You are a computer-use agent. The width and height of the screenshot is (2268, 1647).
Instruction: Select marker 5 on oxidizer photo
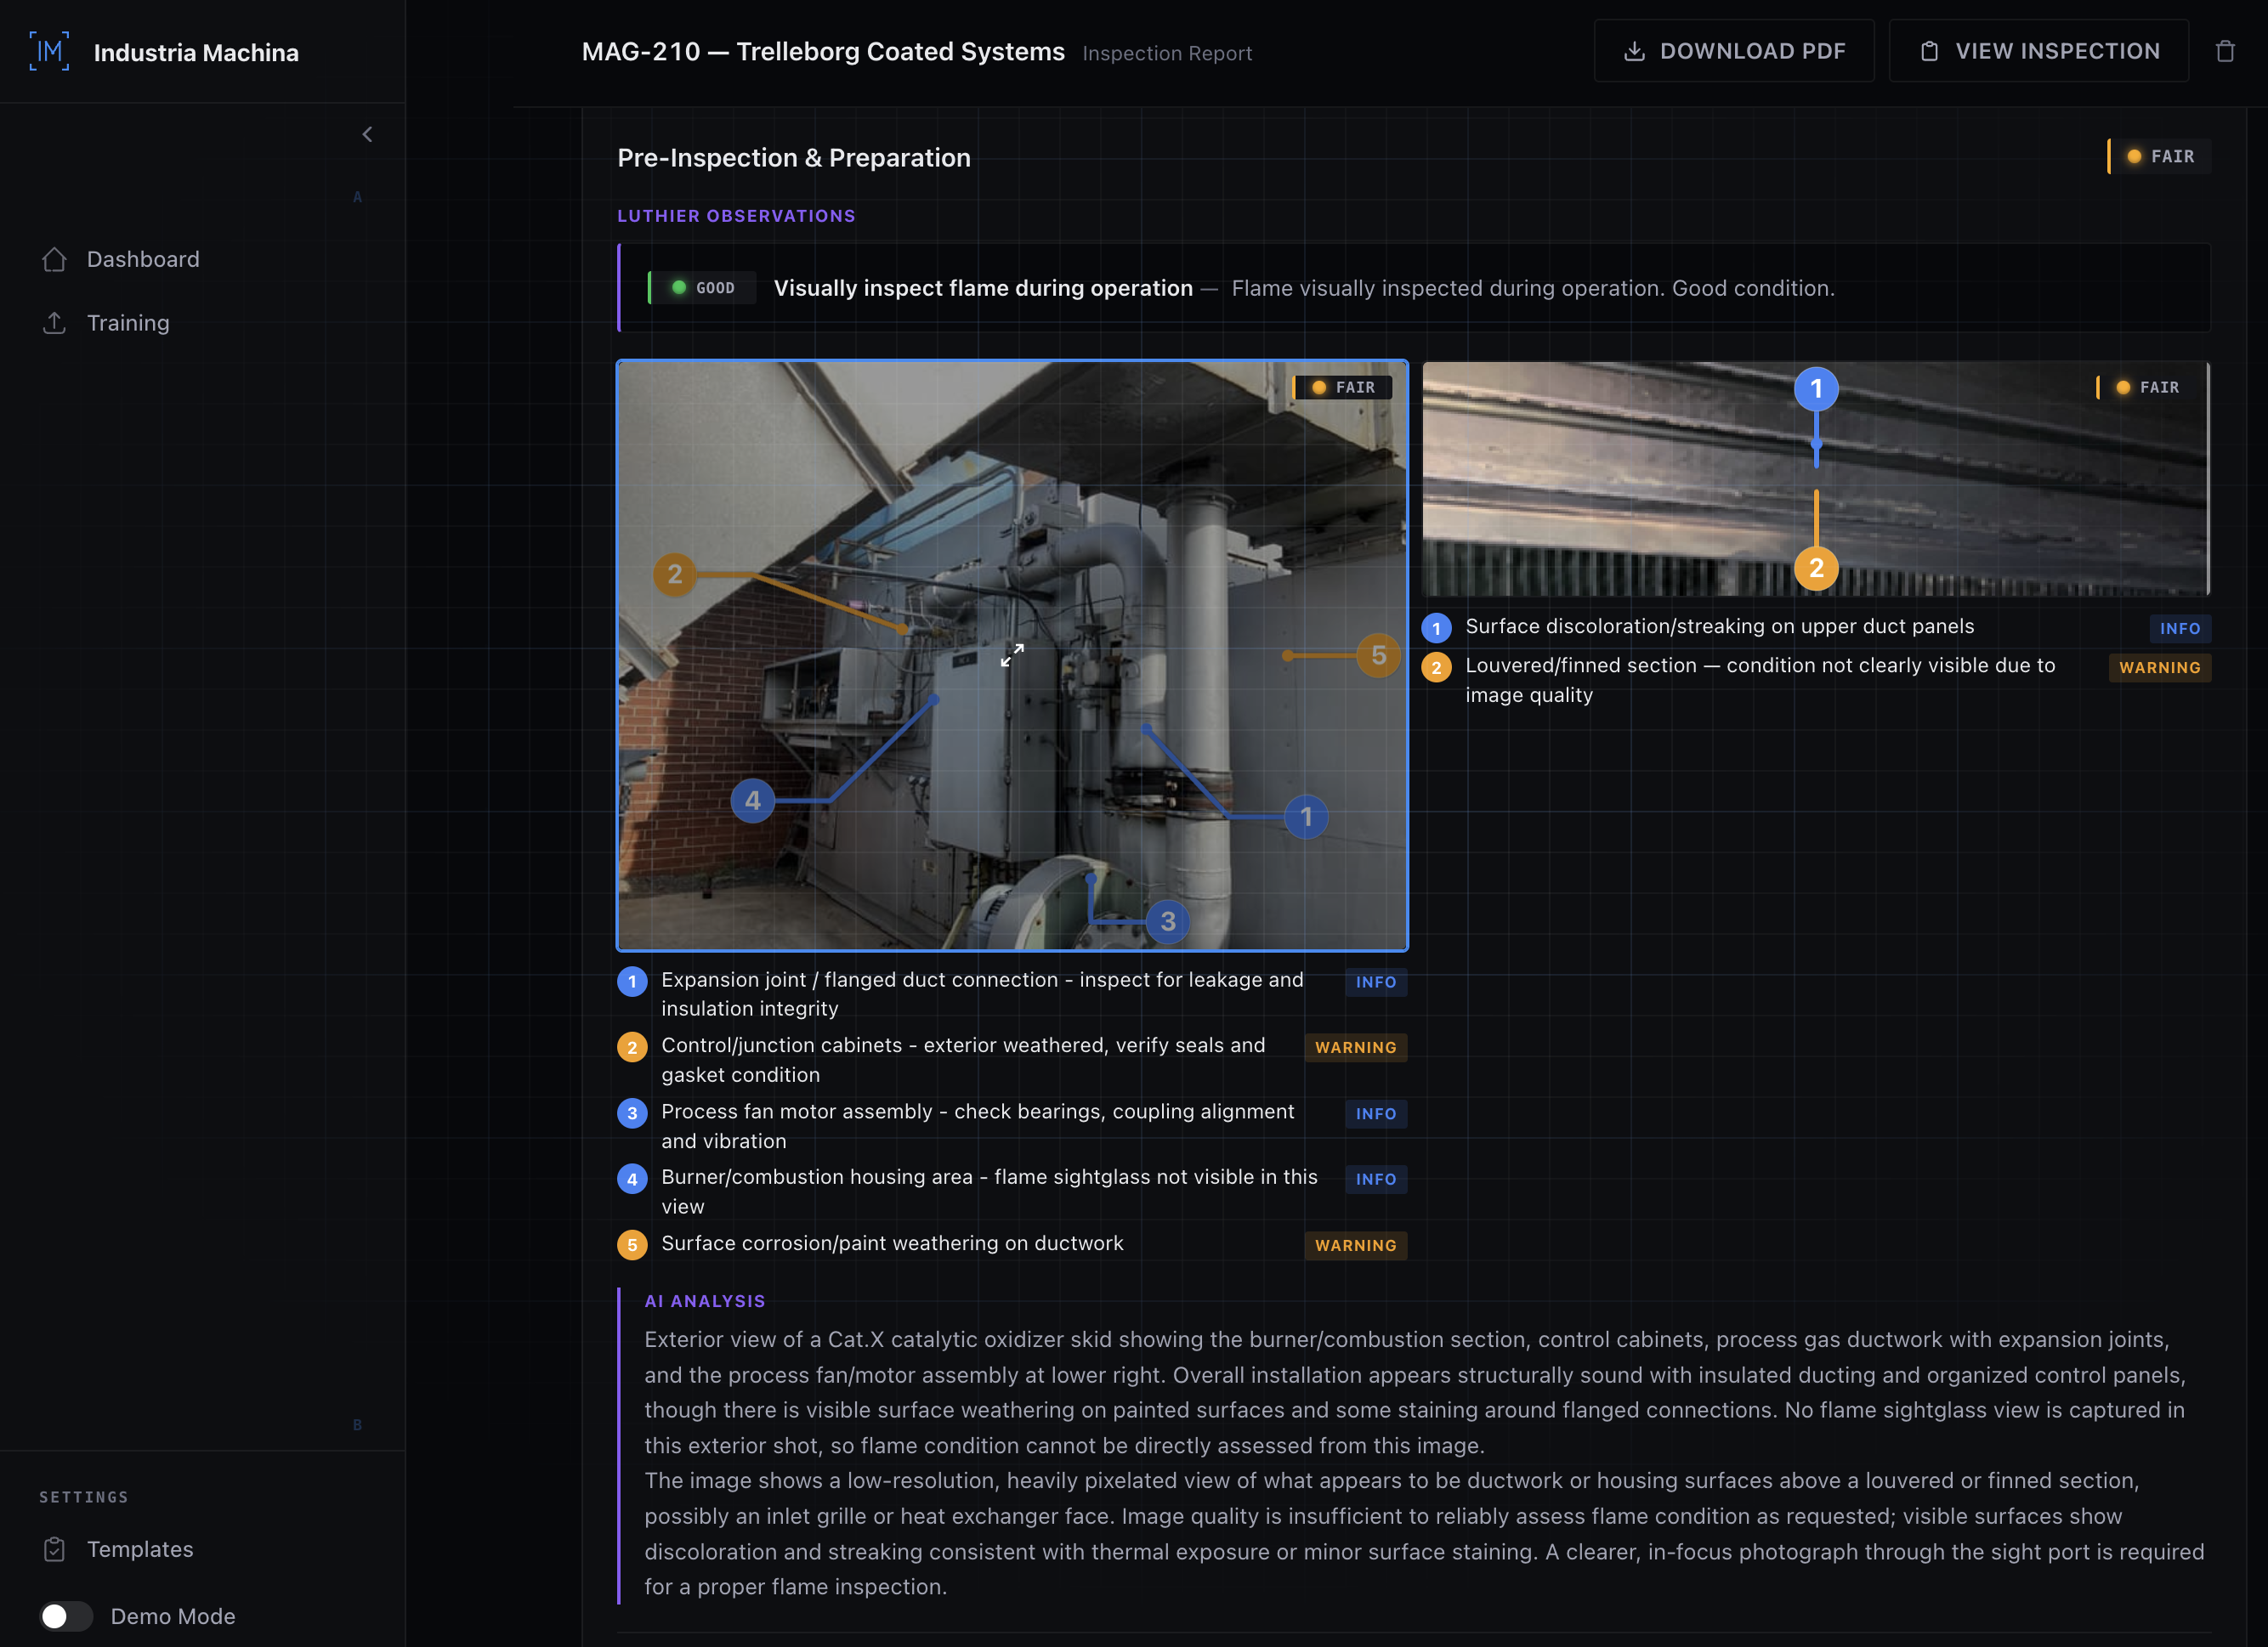pos(1379,655)
